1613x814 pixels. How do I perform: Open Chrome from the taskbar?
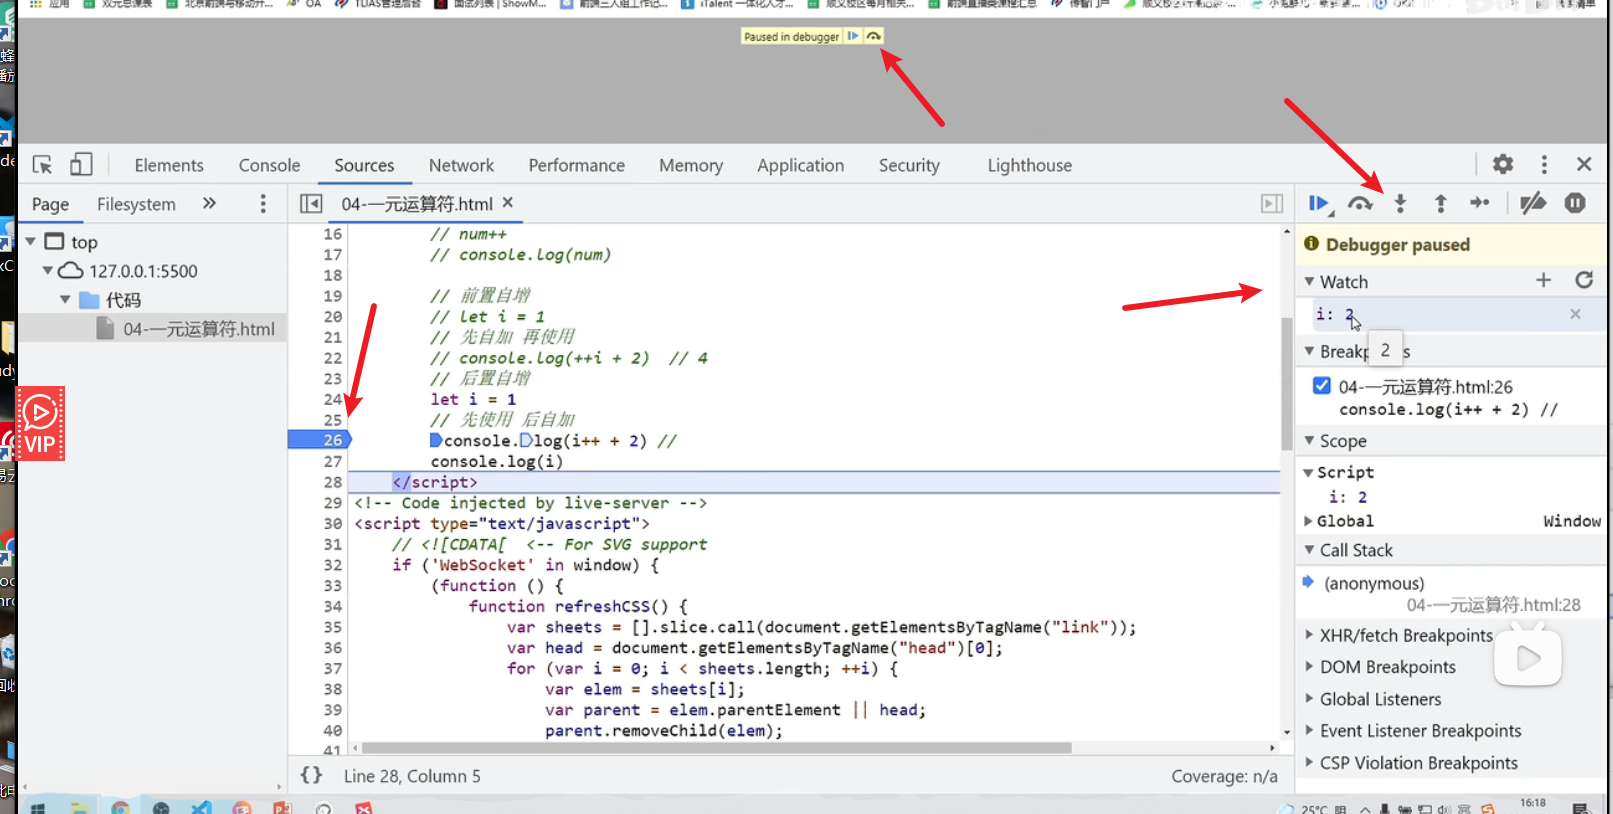[x=120, y=807]
